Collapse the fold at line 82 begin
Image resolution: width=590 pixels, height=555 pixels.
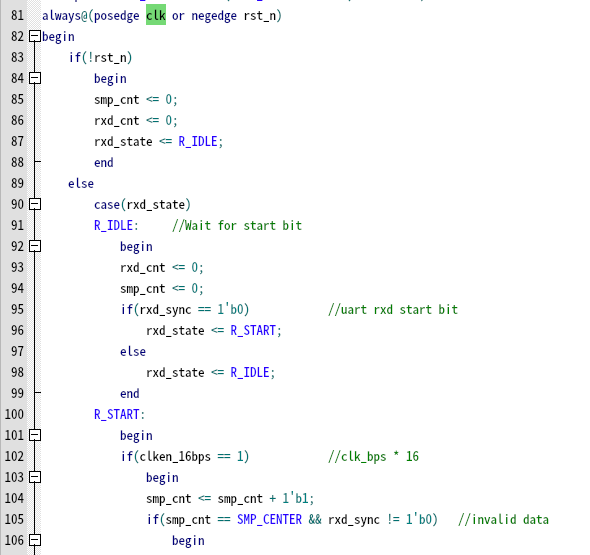(x=35, y=36)
